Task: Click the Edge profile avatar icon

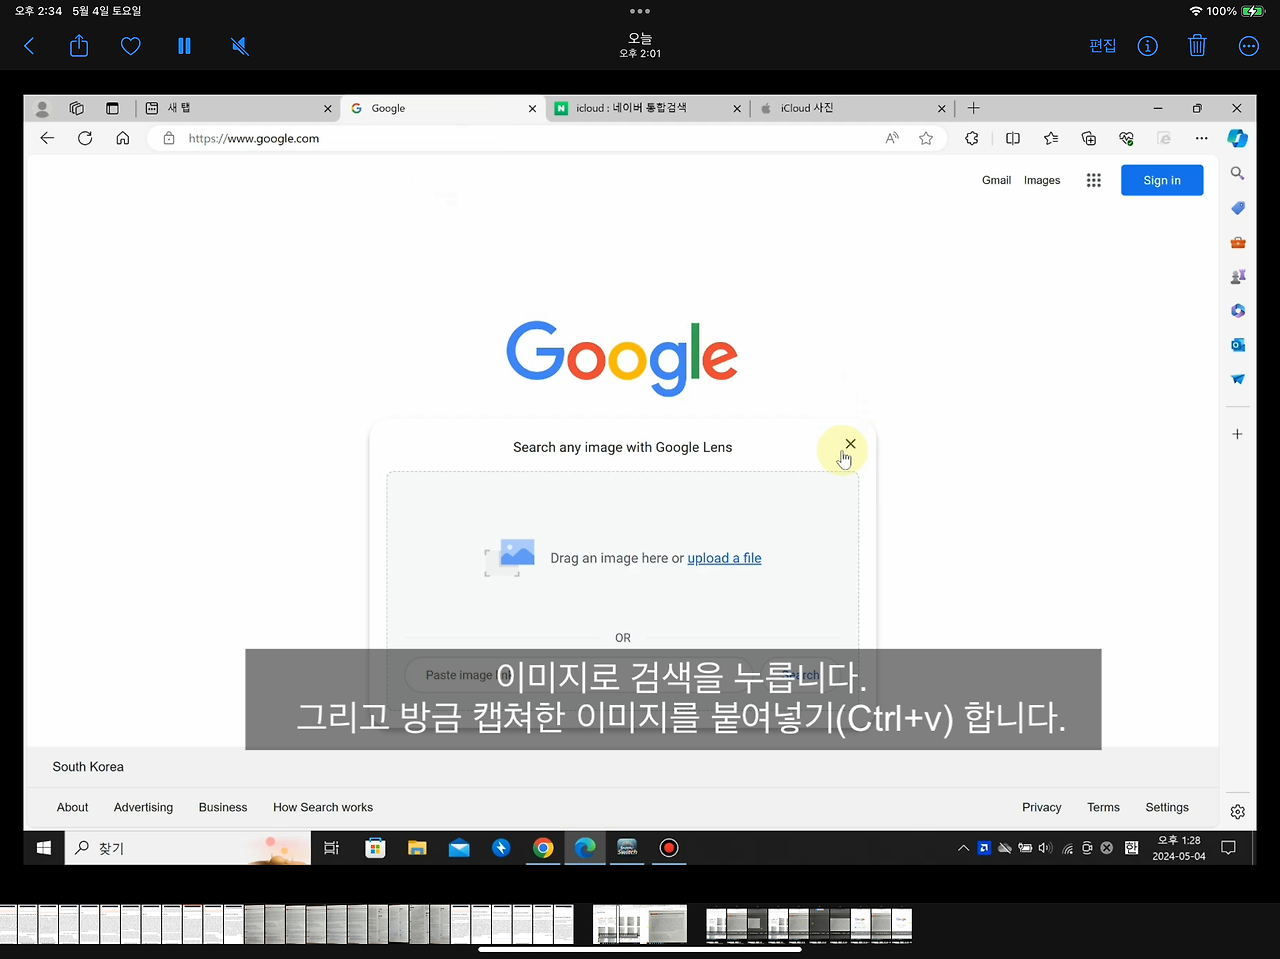Action: tap(42, 108)
